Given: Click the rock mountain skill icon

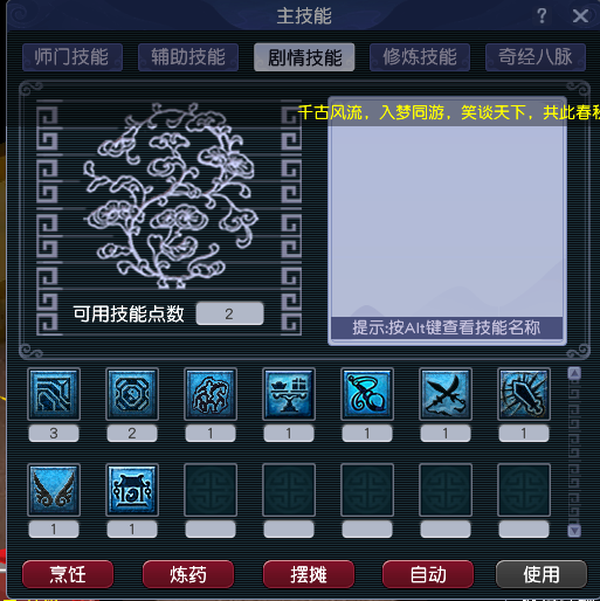Looking at the screenshot, I should [x=210, y=394].
